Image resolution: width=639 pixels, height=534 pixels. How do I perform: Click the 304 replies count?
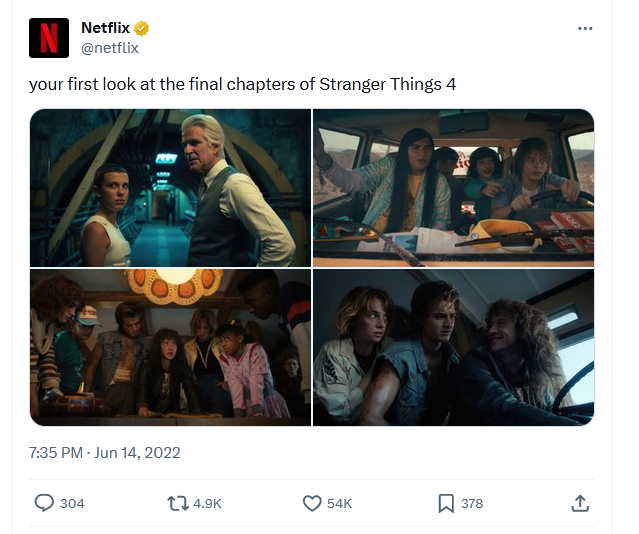(72, 503)
